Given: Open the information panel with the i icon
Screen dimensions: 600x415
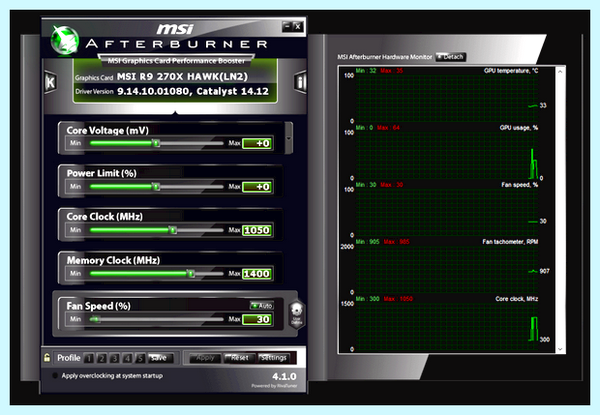Looking at the screenshot, I should 301,81.
